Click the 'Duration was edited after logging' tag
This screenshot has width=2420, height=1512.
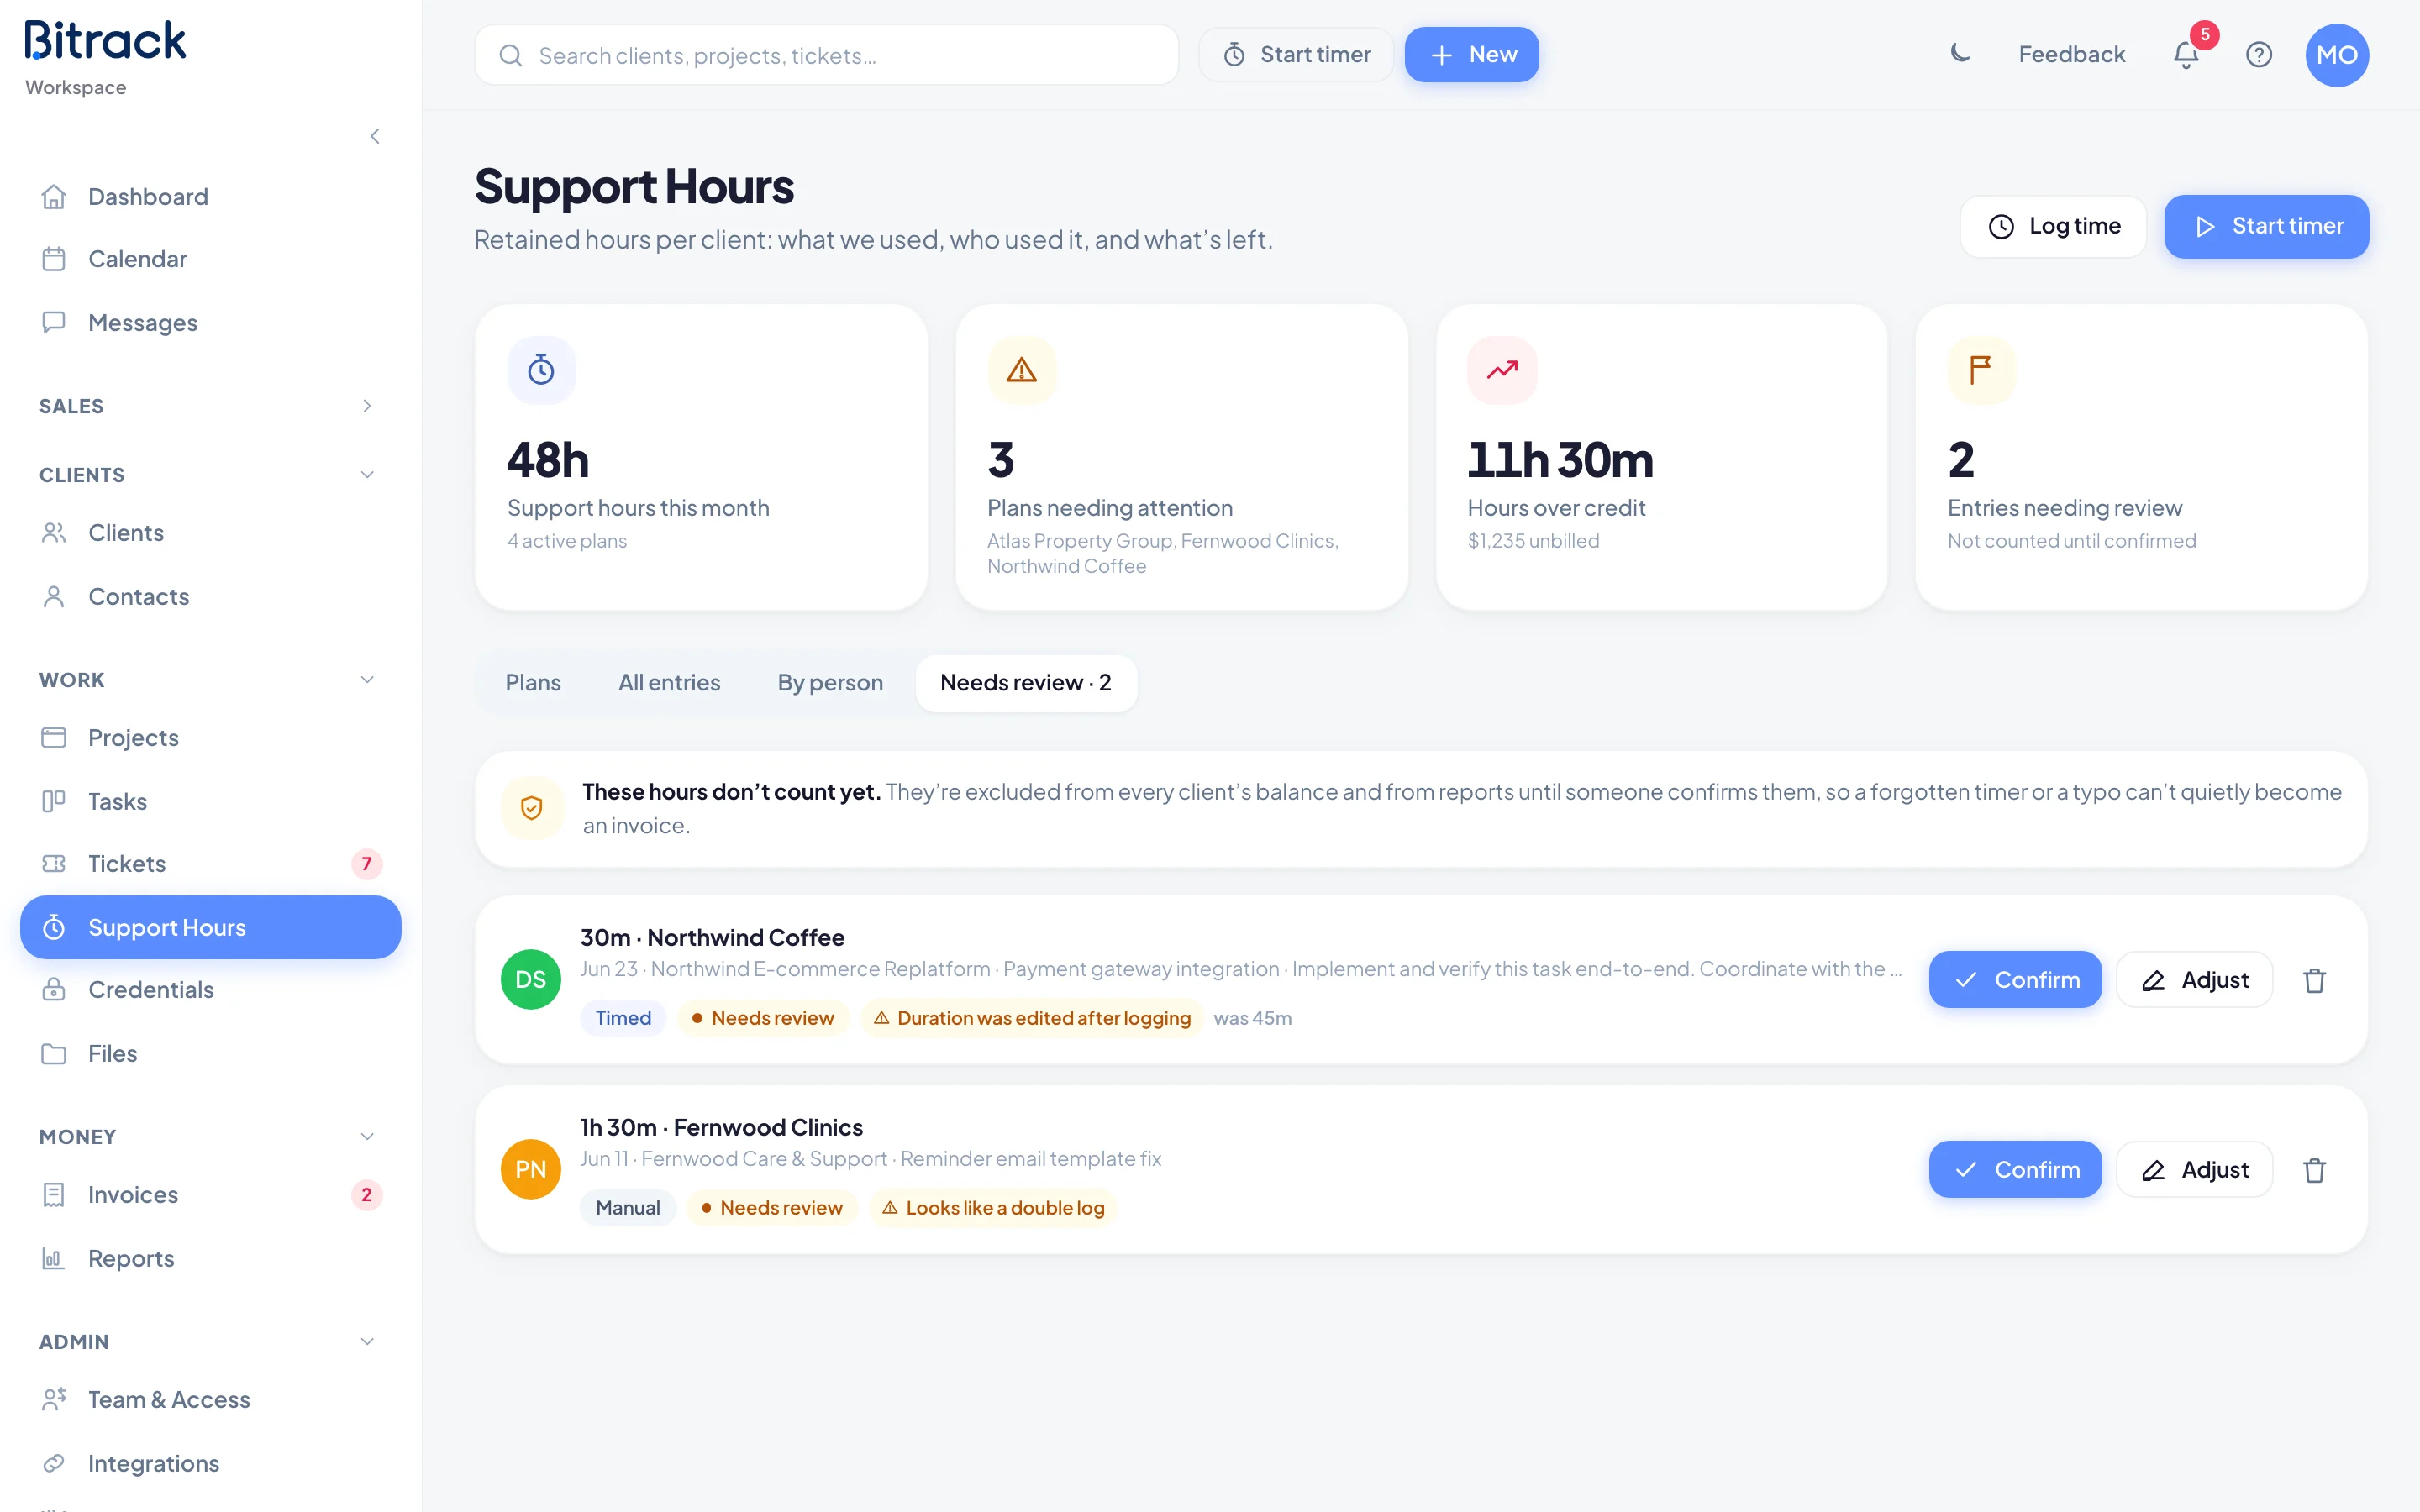pyautogui.click(x=1032, y=1018)
